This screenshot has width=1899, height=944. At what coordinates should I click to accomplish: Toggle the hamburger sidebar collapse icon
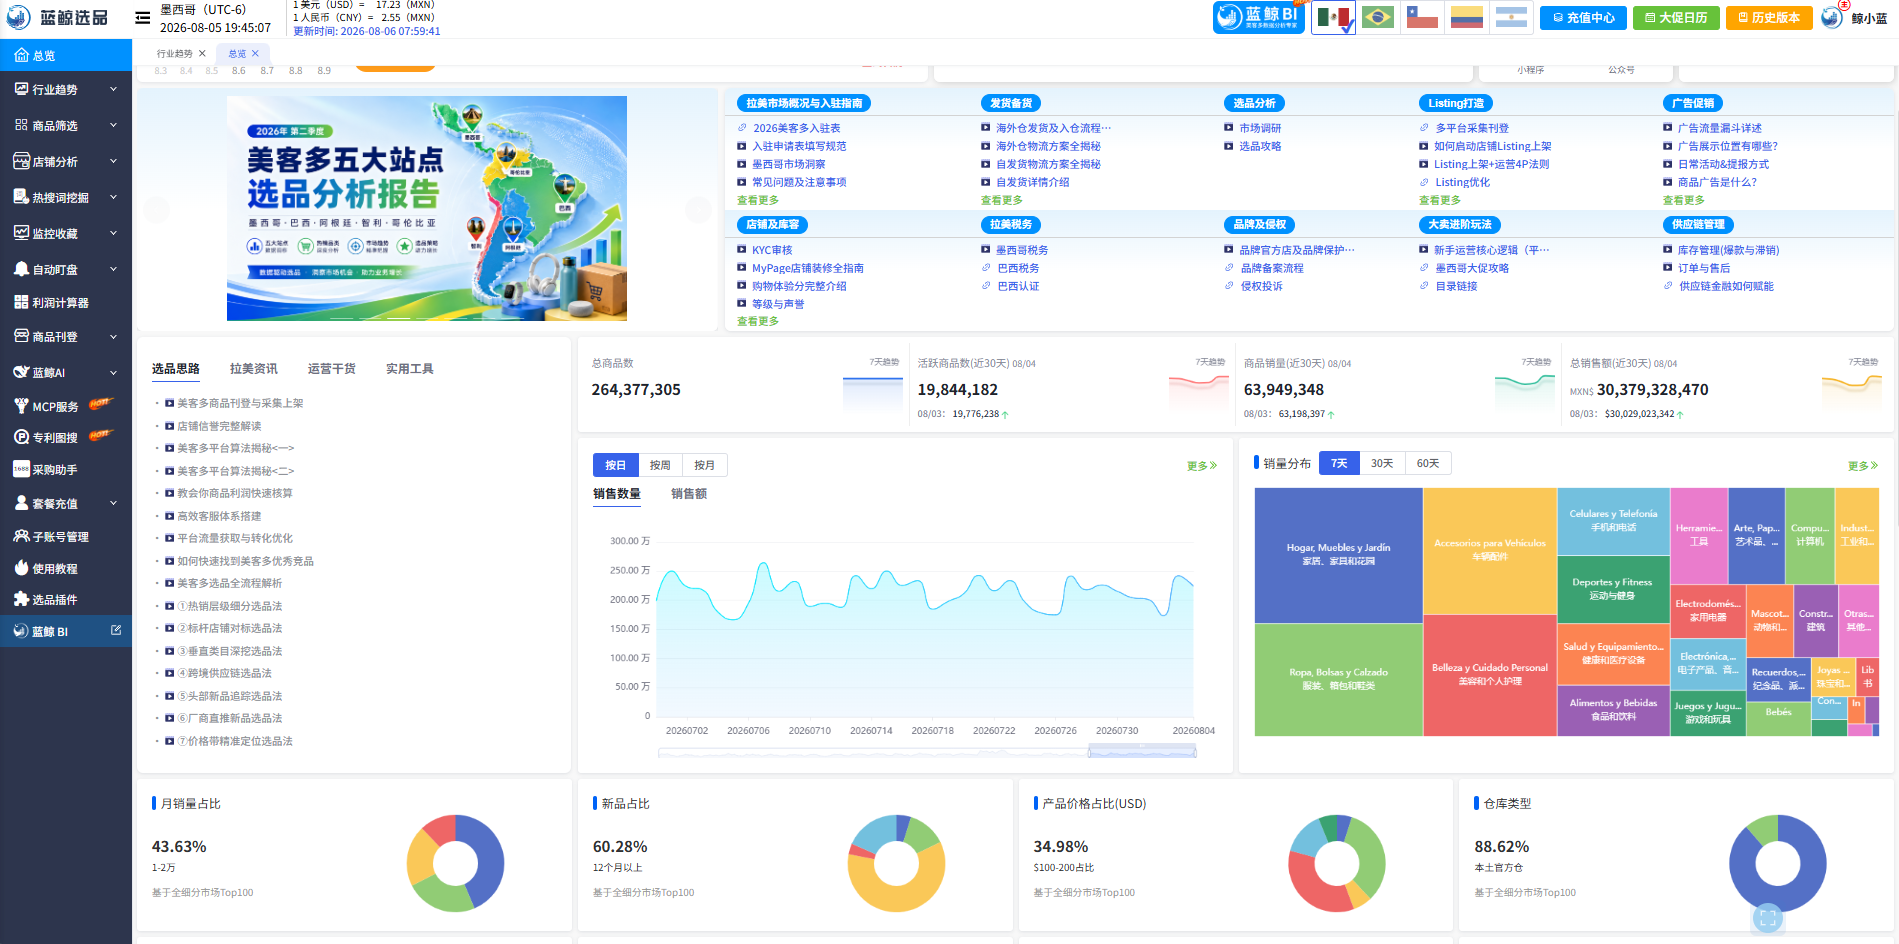coord(143,17)
